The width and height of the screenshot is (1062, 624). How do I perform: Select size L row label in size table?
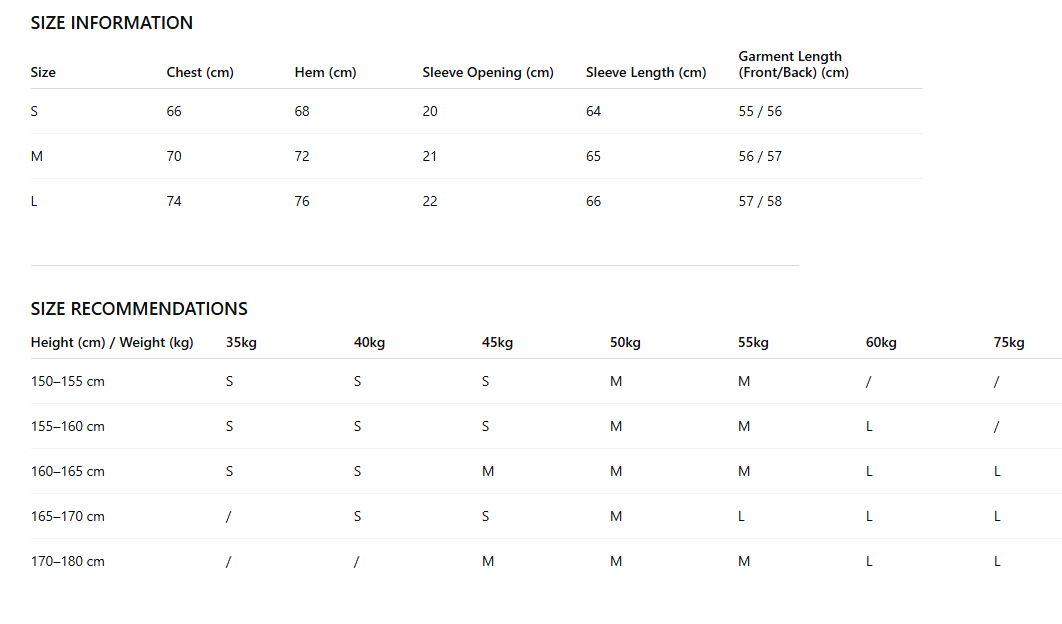34,201
